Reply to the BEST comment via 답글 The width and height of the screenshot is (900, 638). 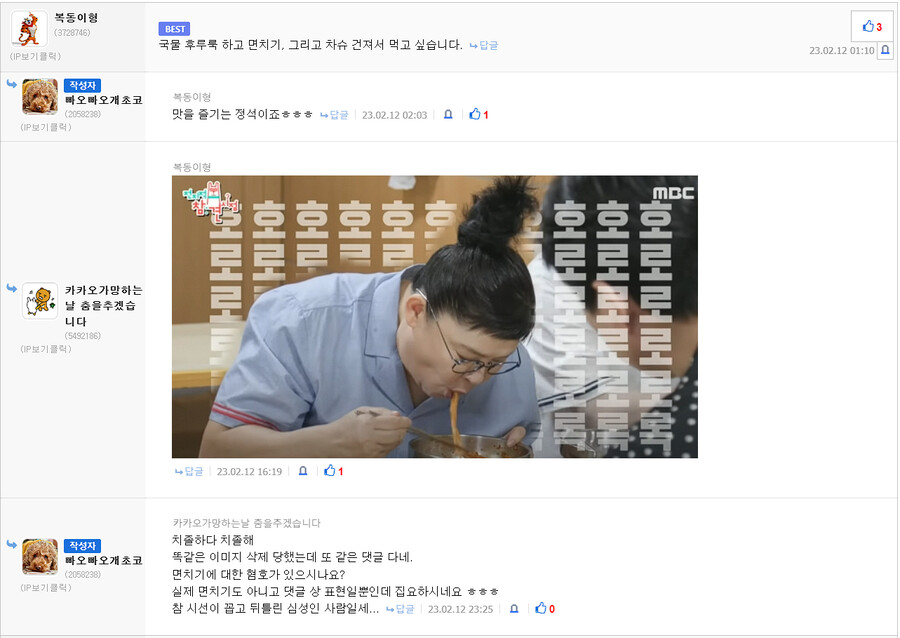(x=484, y=45)
